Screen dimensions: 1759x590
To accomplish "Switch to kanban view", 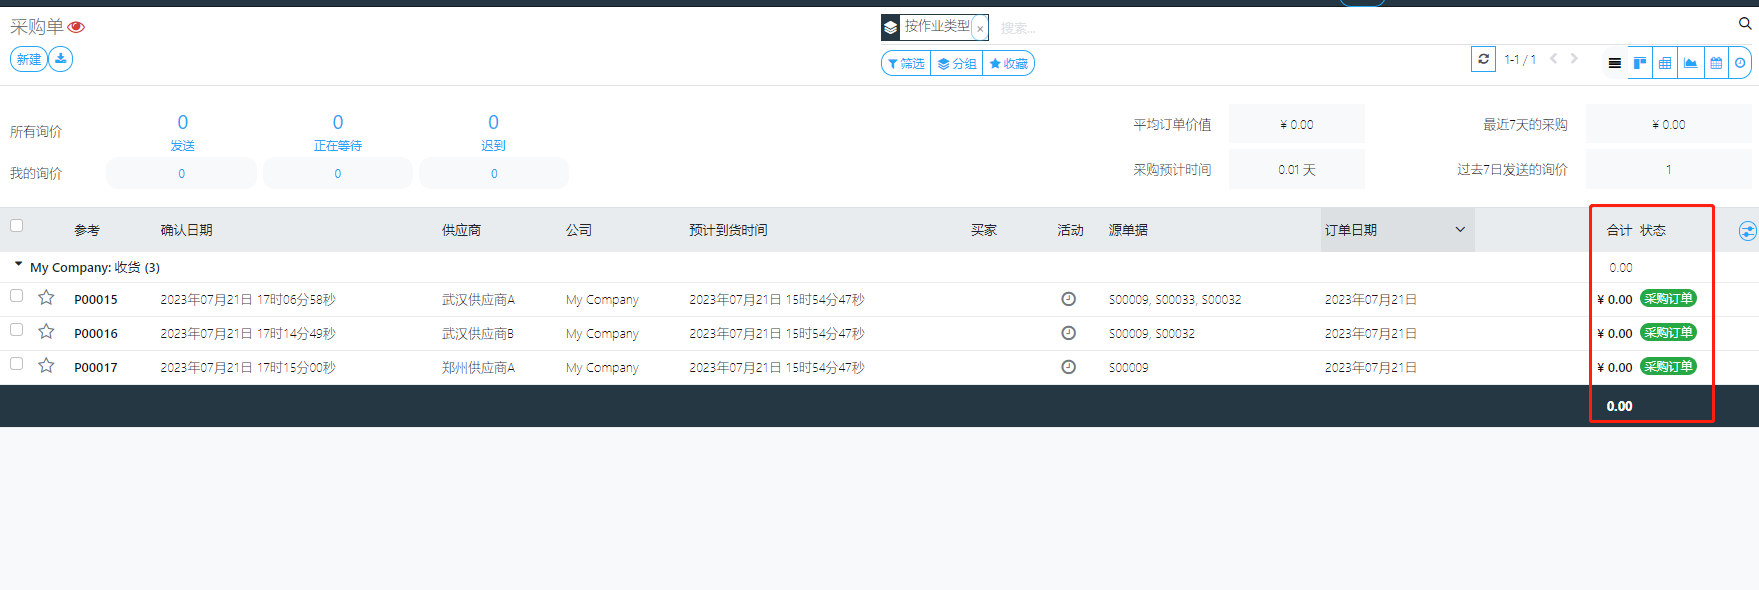I will [1640, 63].
